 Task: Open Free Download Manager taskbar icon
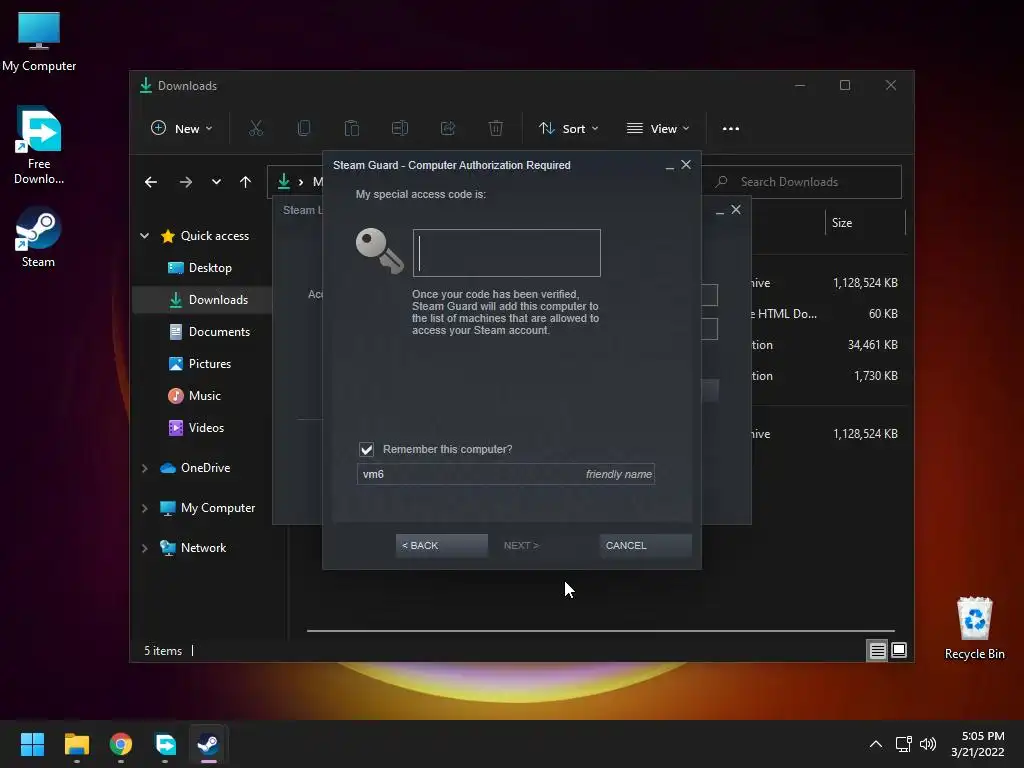point(165,744)
